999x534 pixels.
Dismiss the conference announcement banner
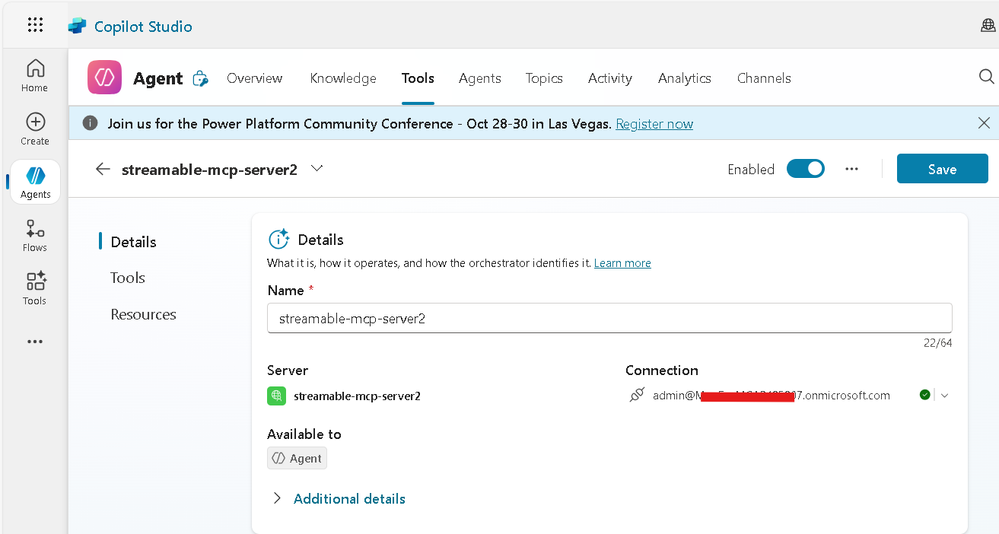tap(984, 124)
